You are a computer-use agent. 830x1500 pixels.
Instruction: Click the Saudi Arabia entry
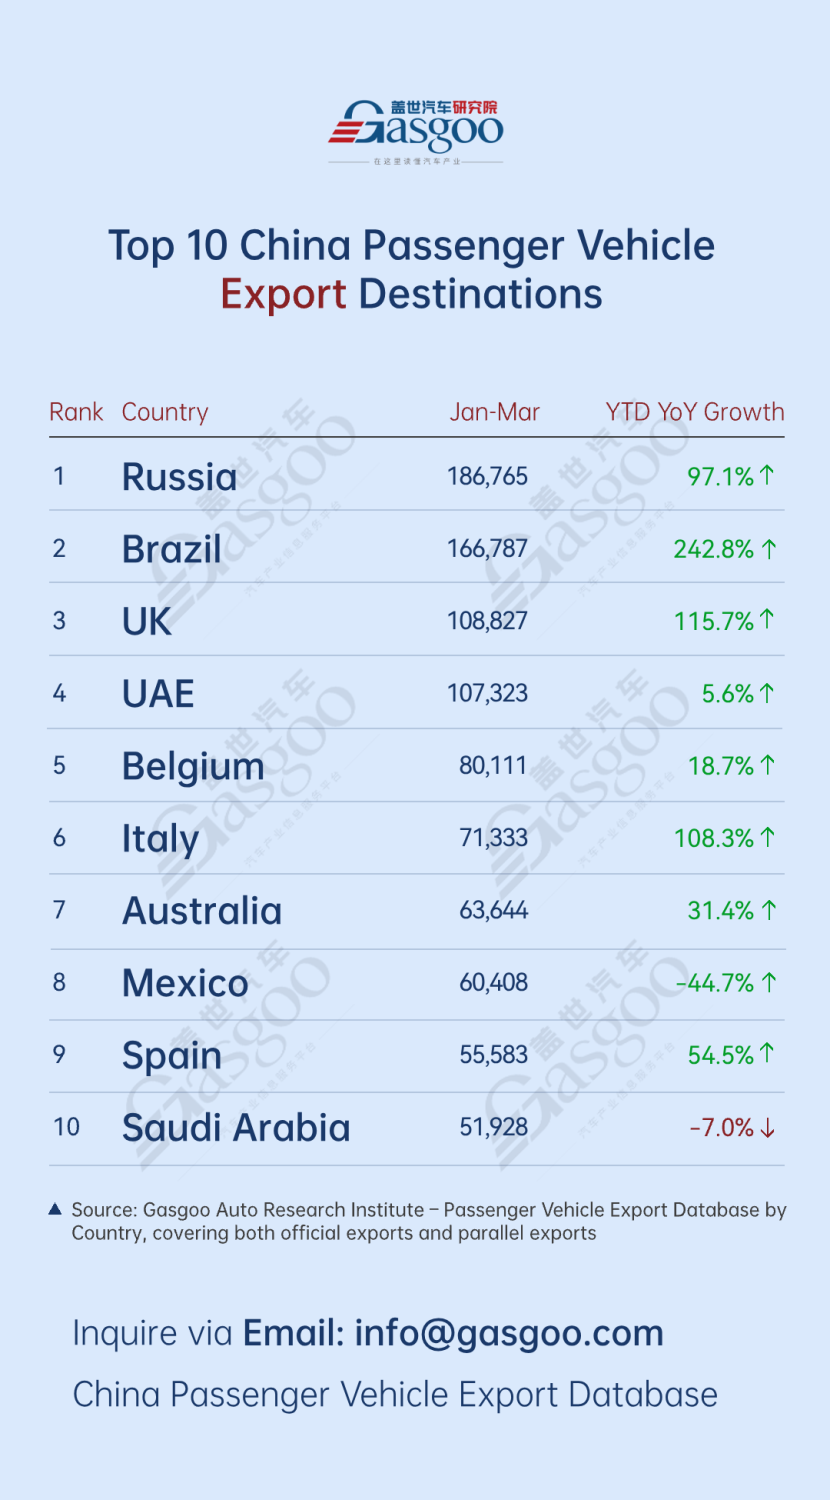coord(236,1128)
